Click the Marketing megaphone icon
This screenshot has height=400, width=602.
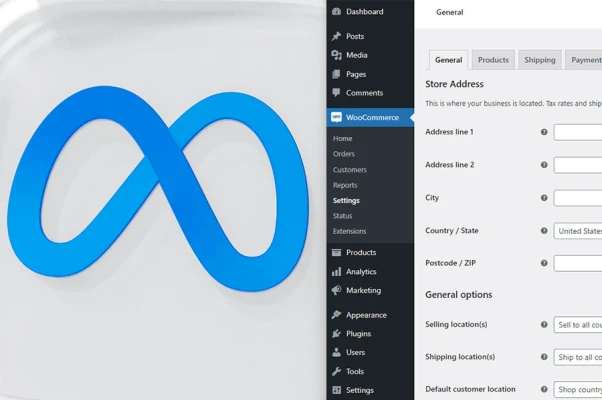click(x=336, y=290)
